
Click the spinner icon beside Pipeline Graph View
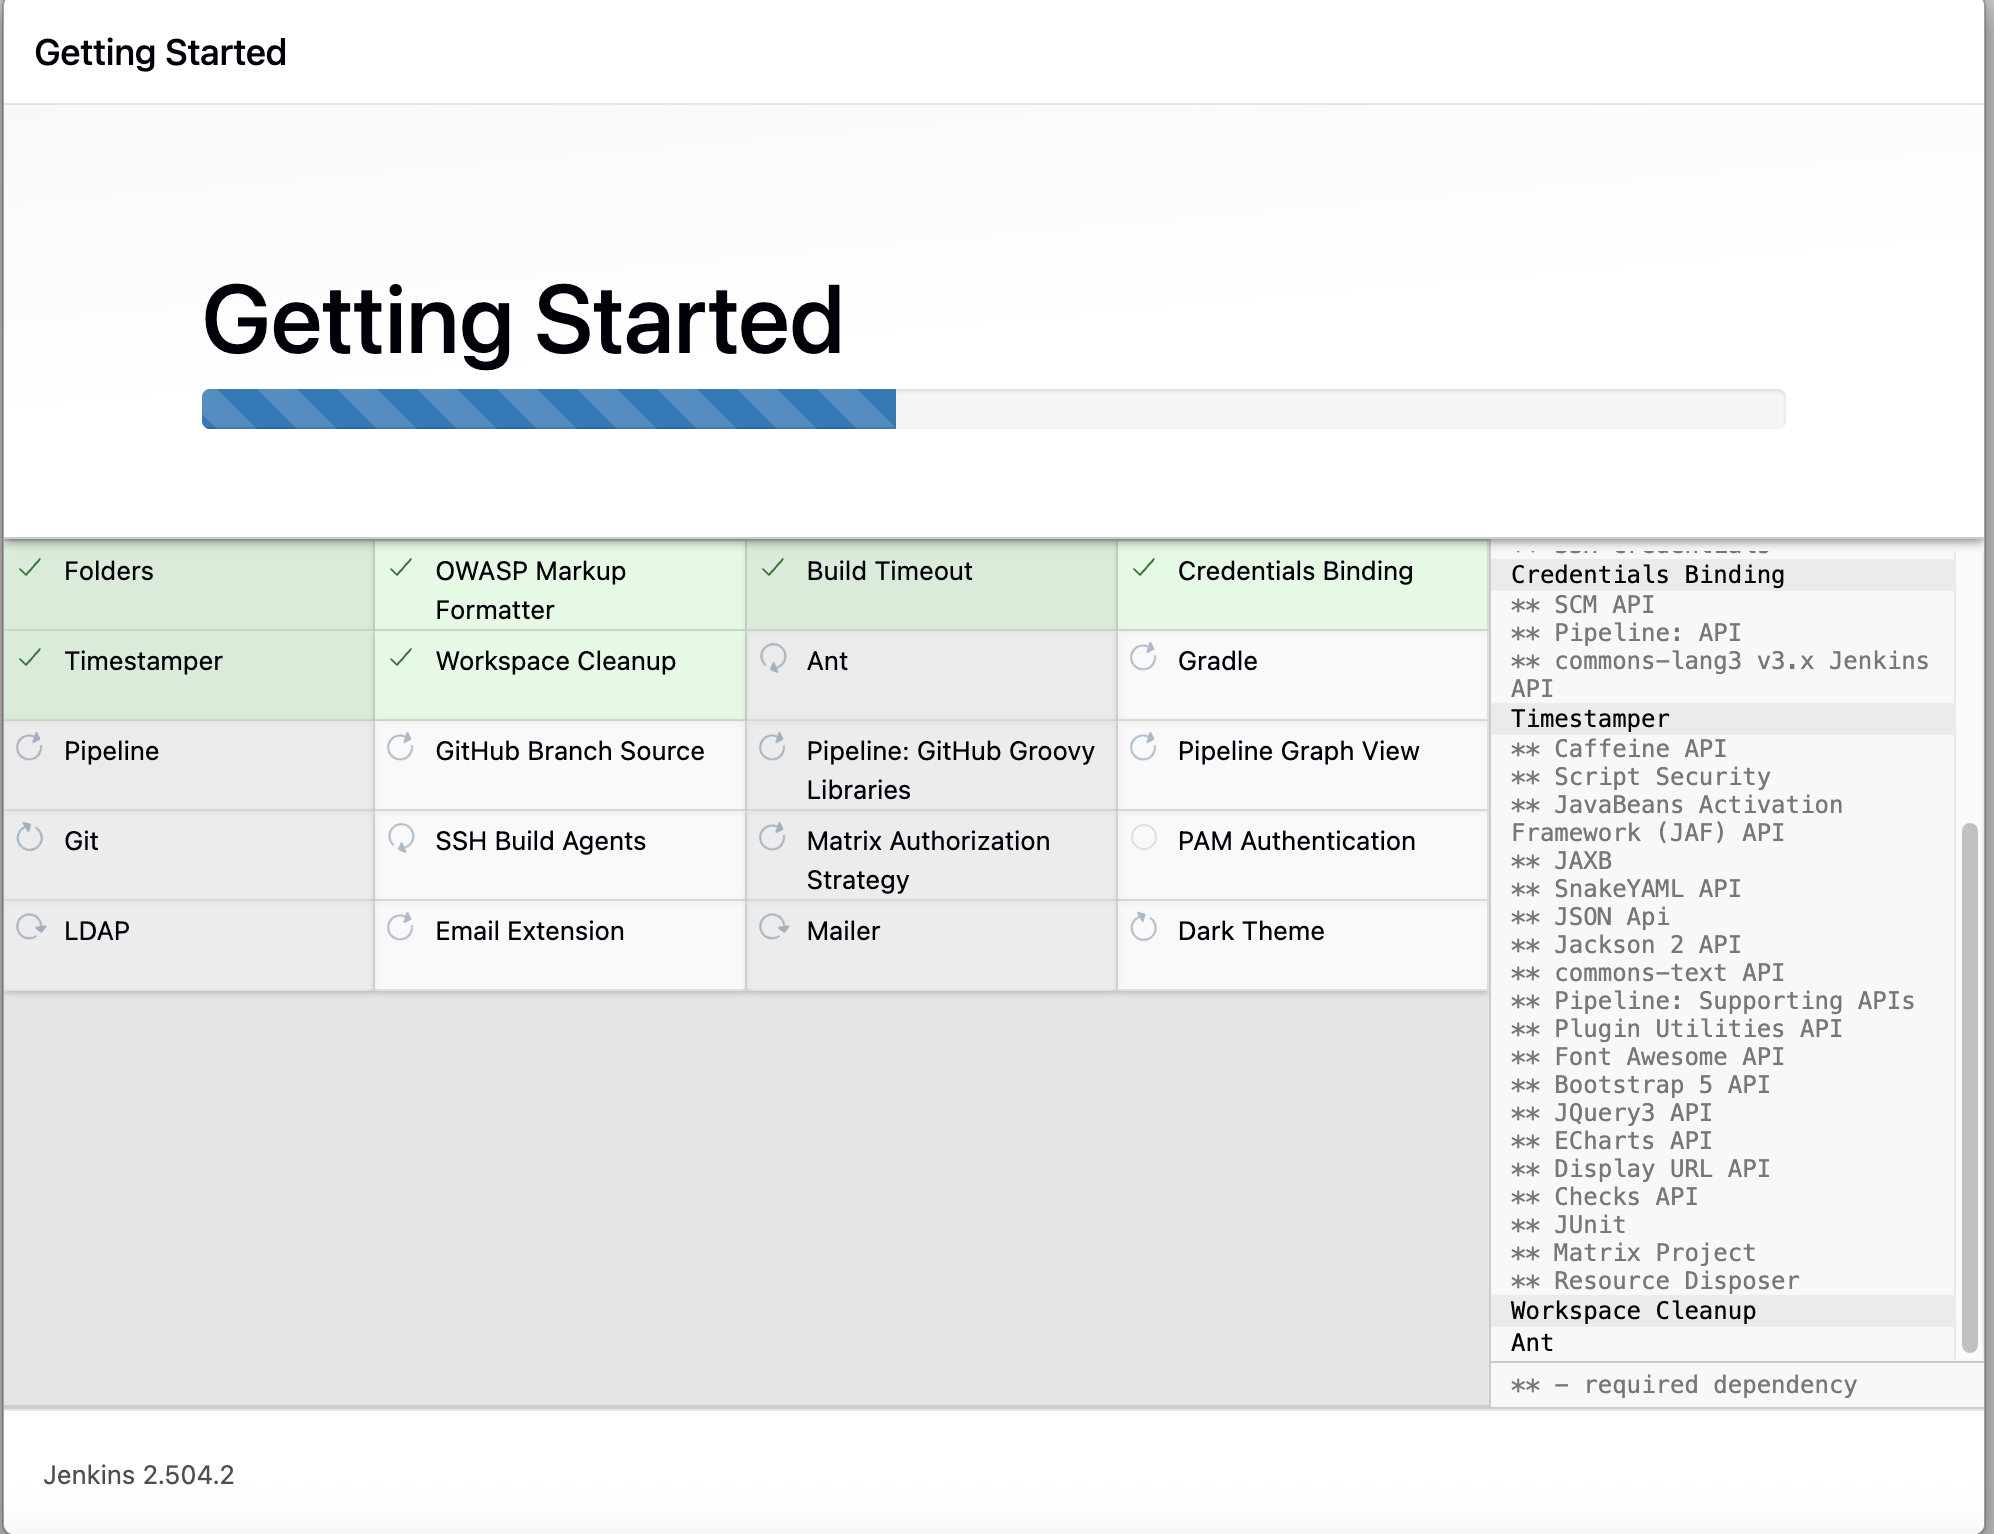[1144, 747]
